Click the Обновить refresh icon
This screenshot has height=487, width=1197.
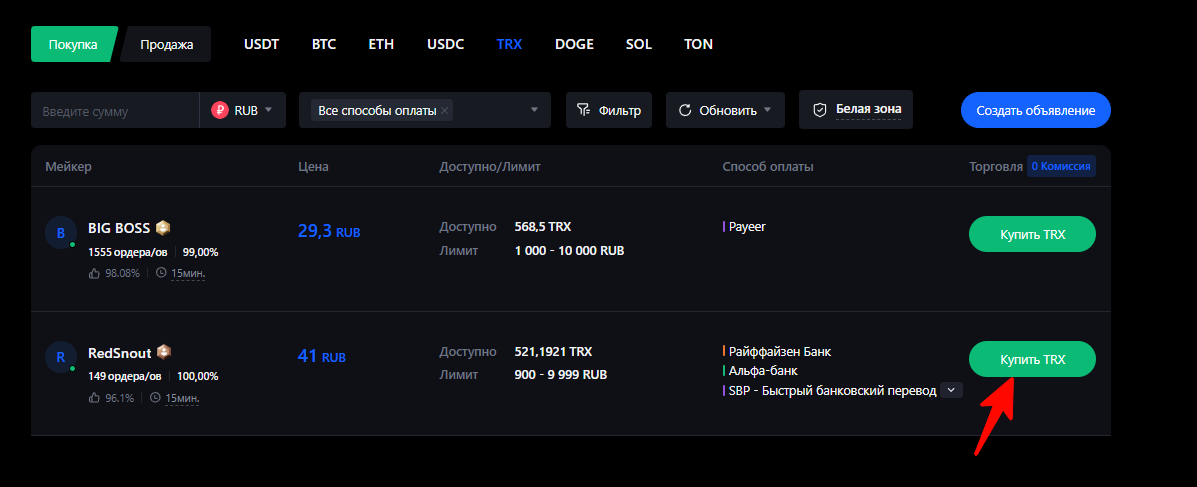tap(685, 110)
